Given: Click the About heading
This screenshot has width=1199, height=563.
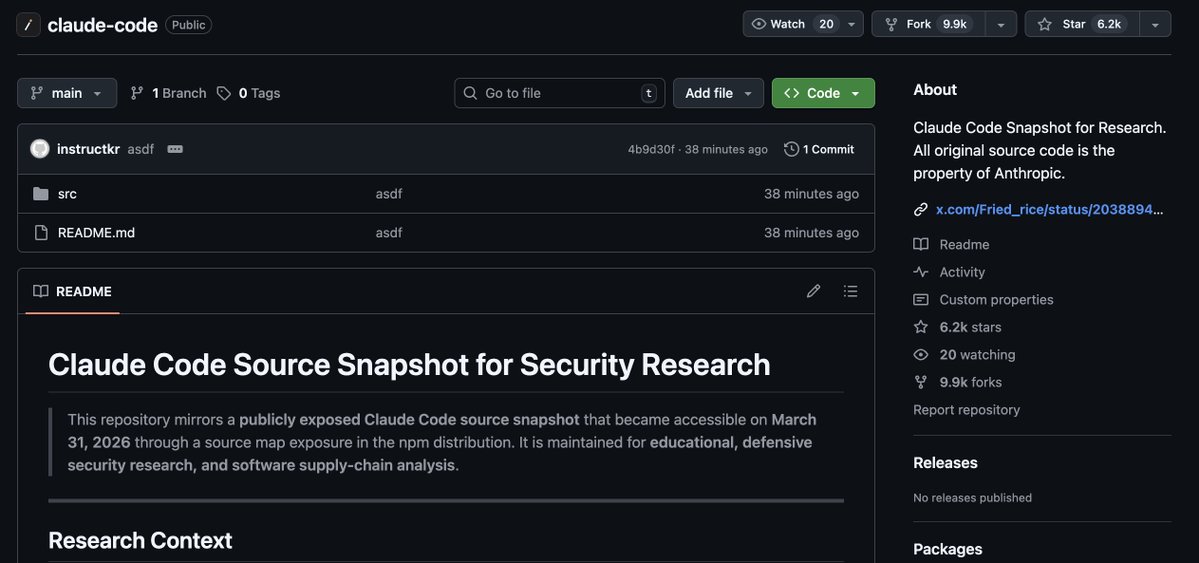Looking at the screenshot, I should pyautogui.click(x=934, y=89).
